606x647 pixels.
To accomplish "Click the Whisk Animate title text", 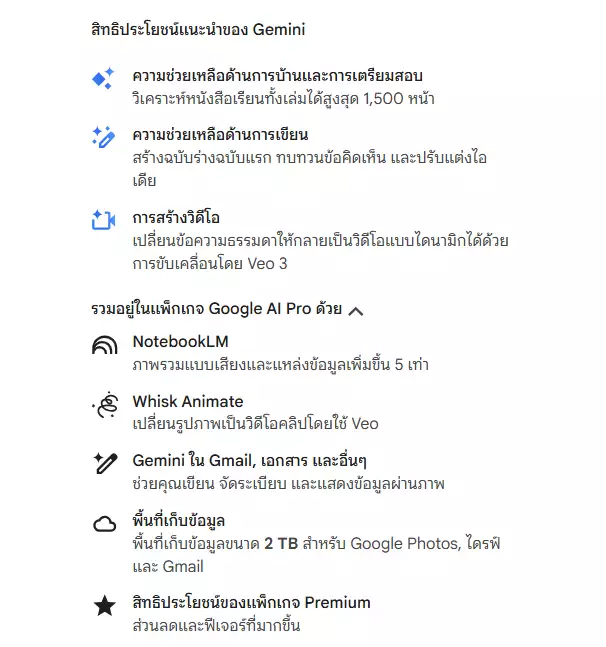I will (187, 402).
